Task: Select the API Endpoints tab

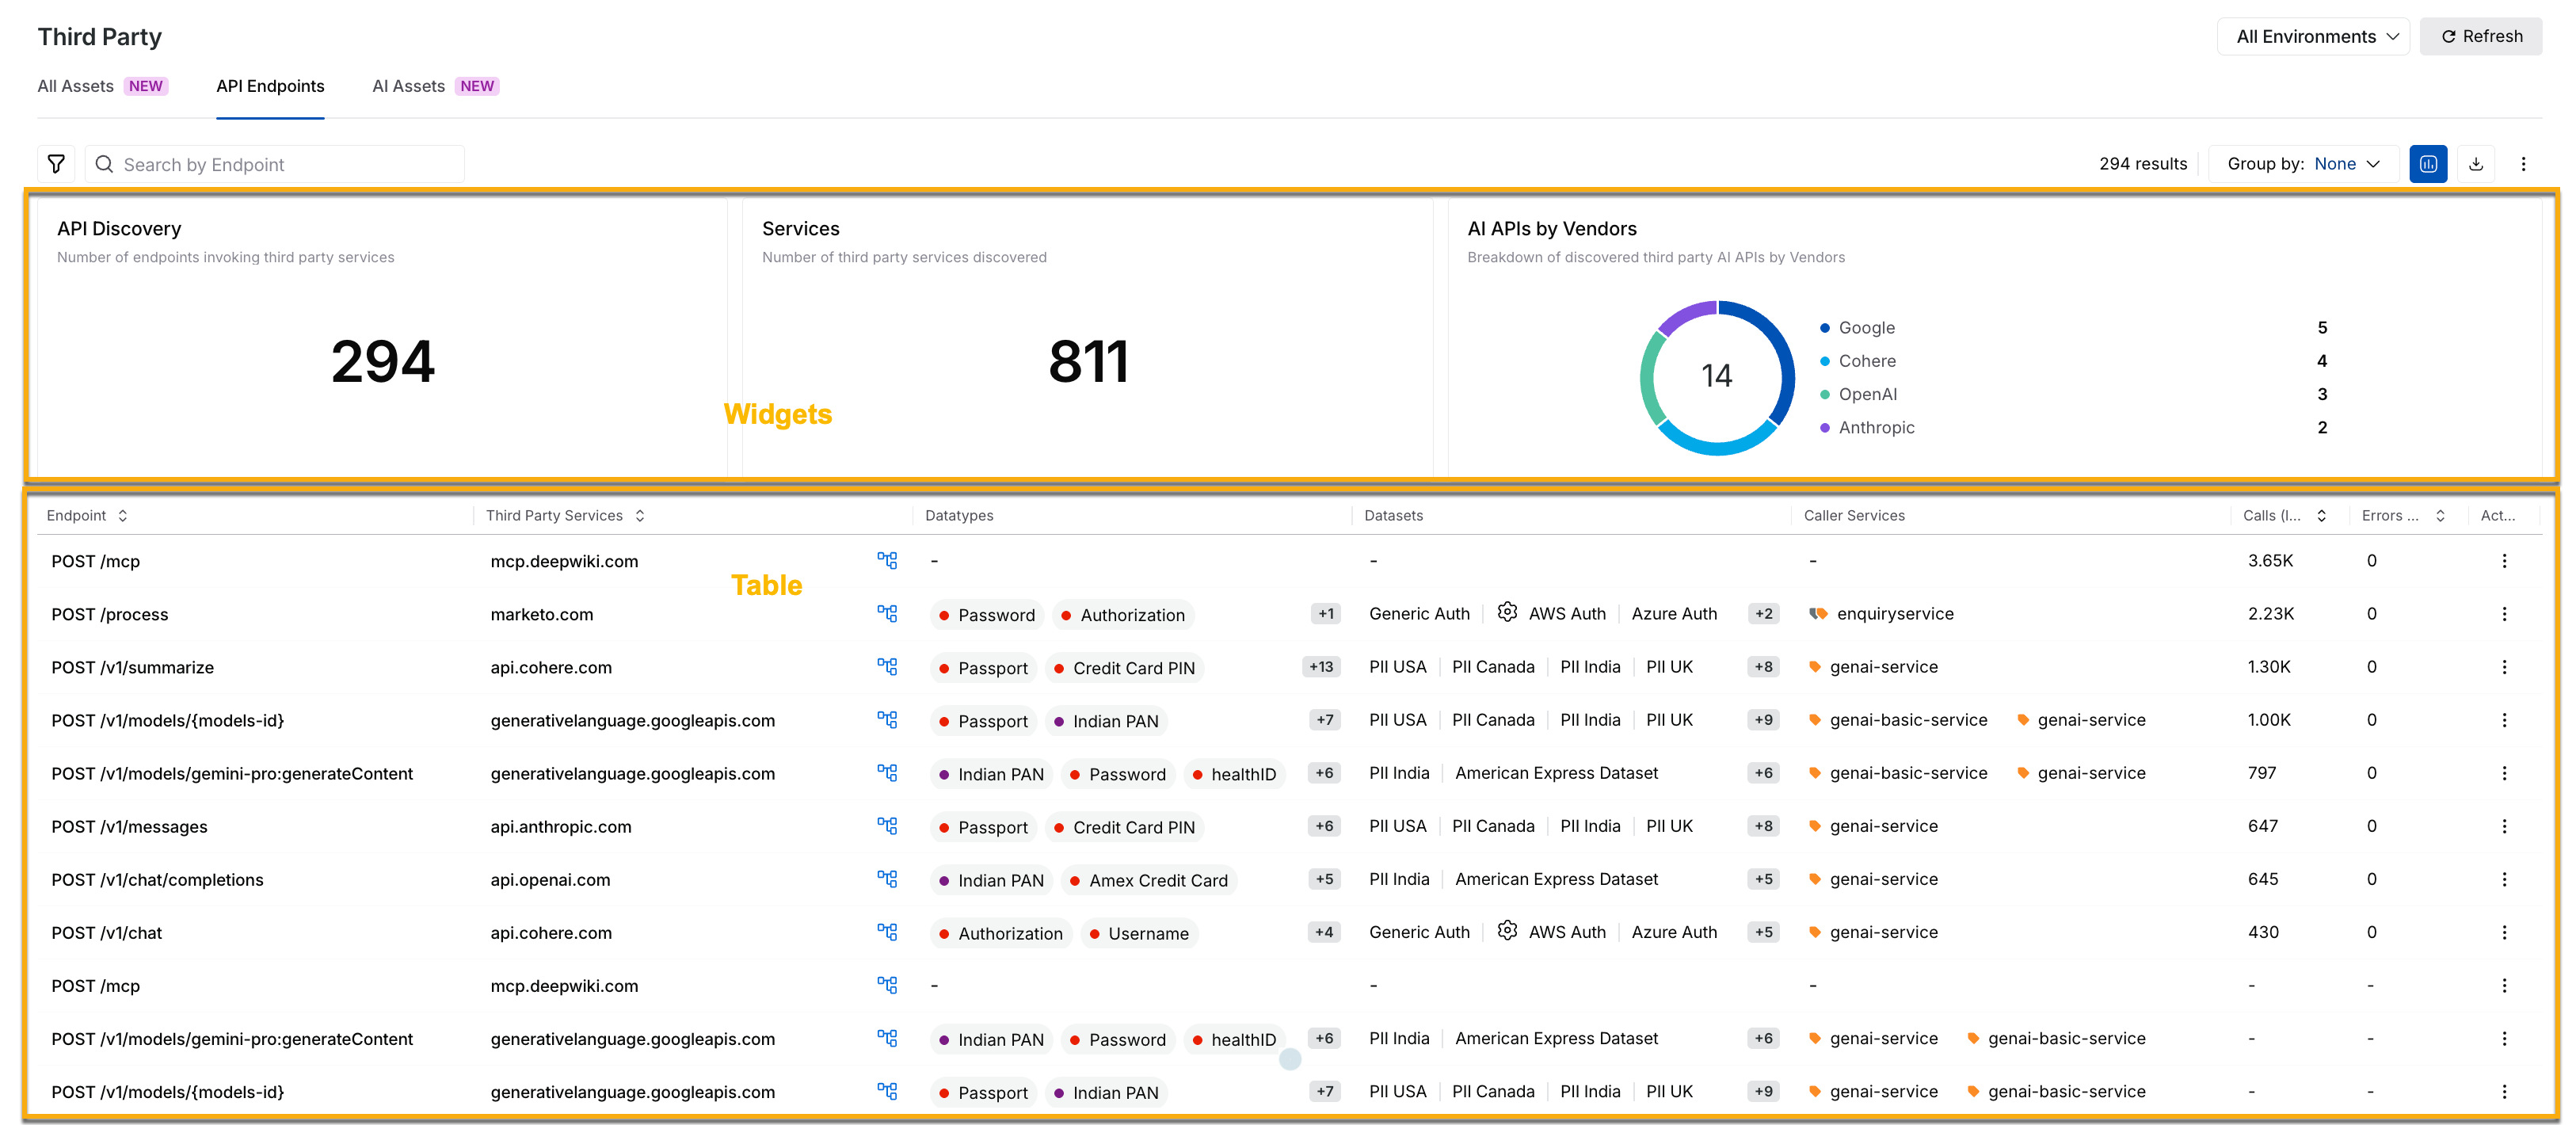Action: 270,86
